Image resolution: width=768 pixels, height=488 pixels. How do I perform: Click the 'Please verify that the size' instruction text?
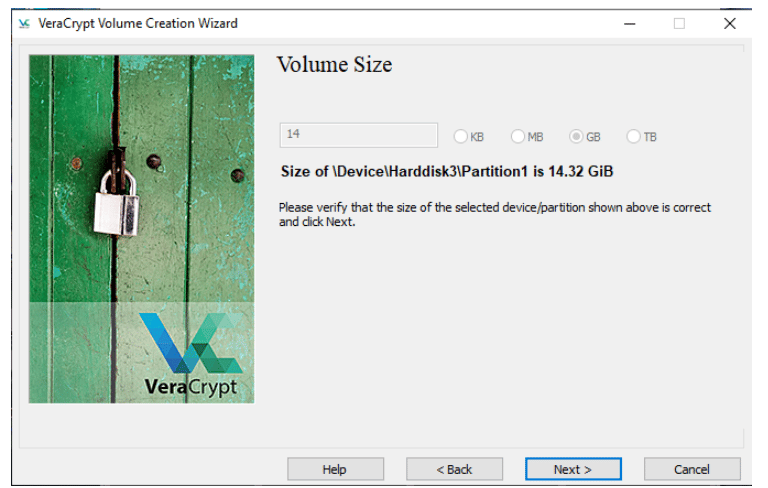point(495,215)
